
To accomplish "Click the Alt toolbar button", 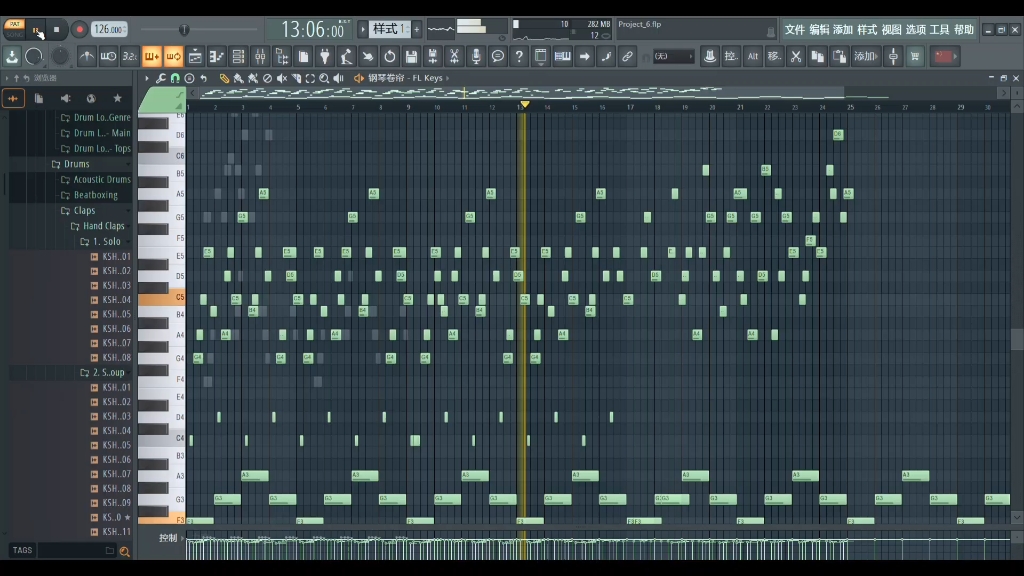I will tap(752, 56).
